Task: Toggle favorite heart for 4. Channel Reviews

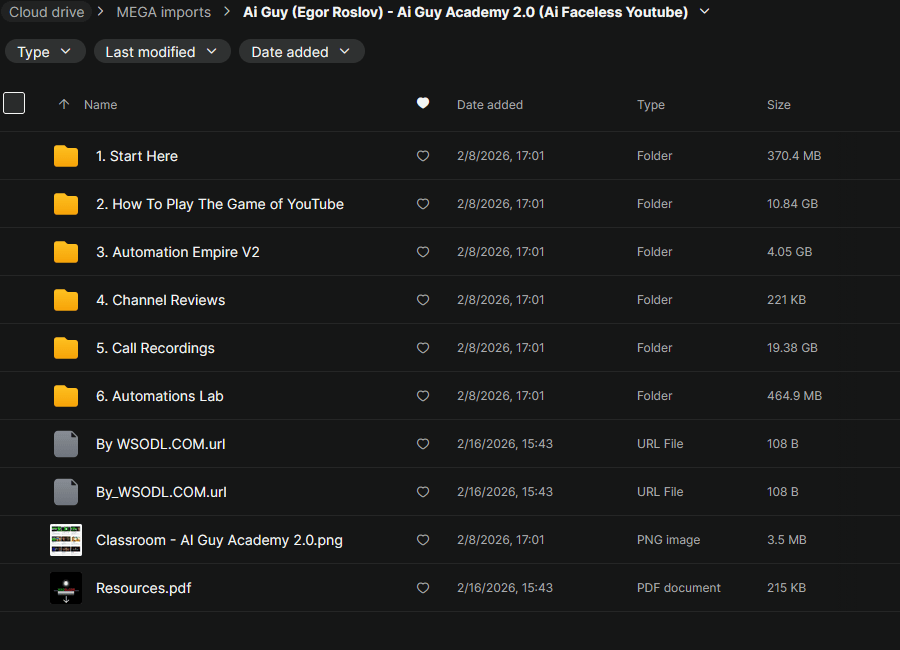Action: [x=423, y=300]
